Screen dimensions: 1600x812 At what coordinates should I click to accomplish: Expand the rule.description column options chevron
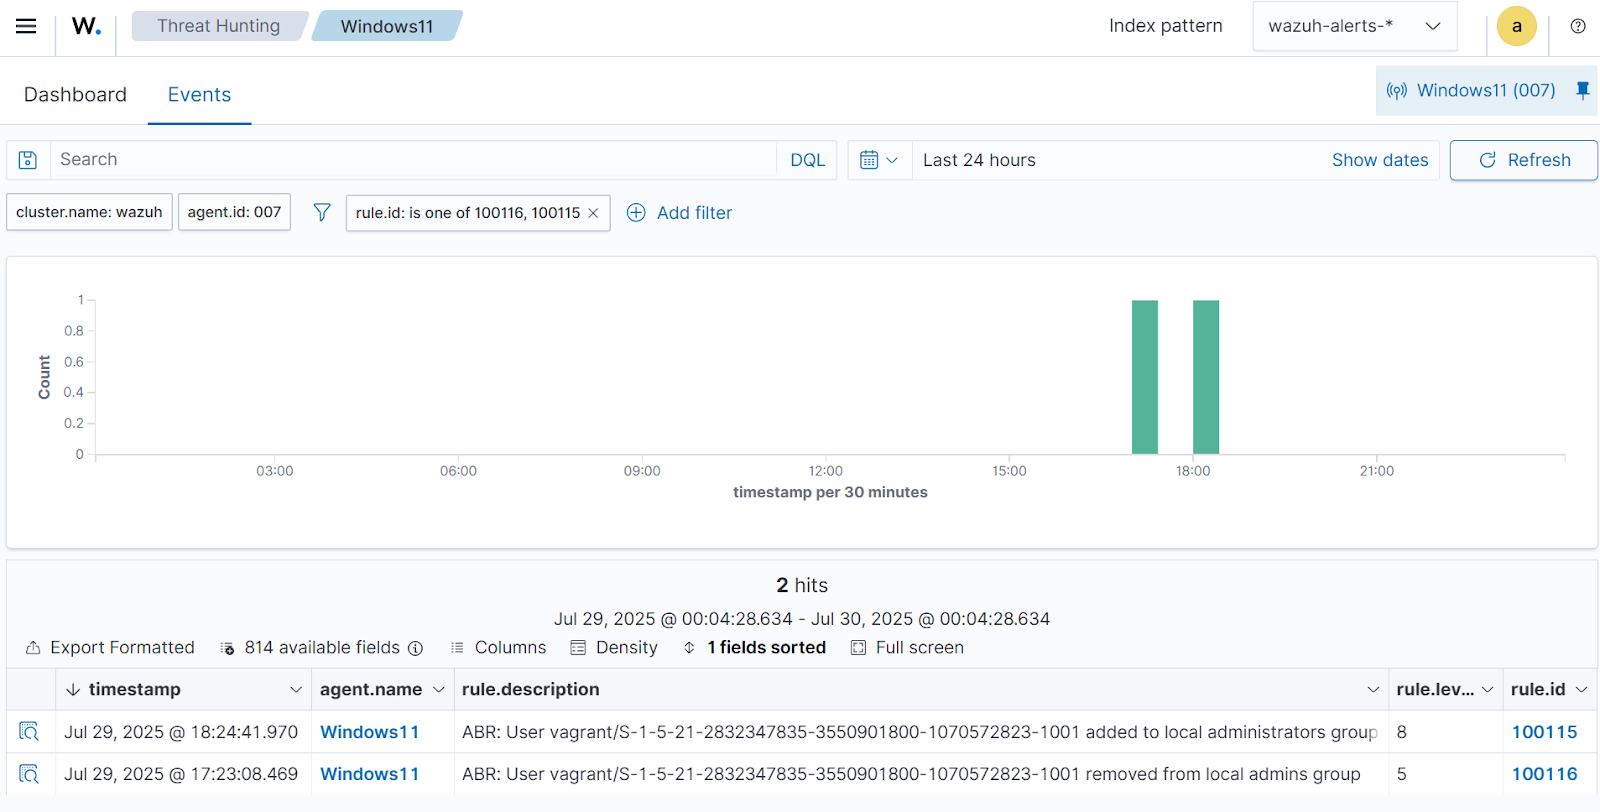point(1373,690)
